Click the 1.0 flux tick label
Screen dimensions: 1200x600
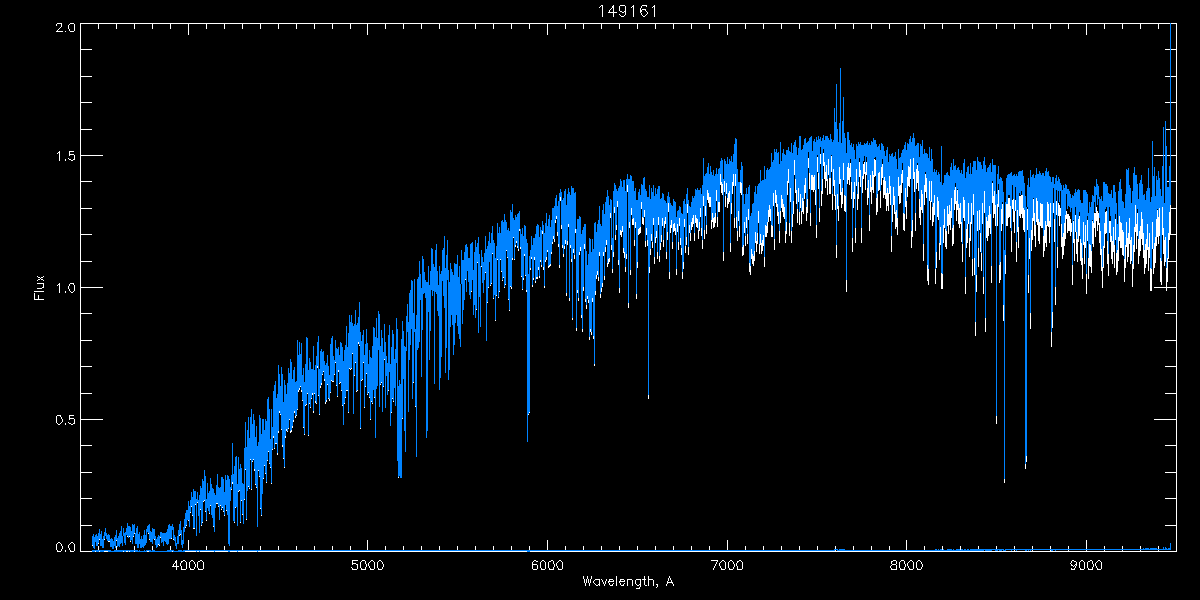(65, 288)
